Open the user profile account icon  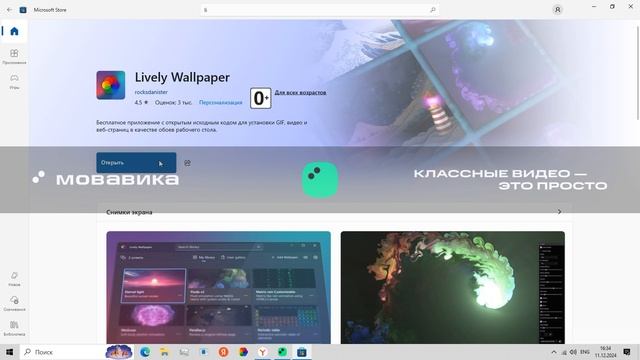[x=557, y=10]
